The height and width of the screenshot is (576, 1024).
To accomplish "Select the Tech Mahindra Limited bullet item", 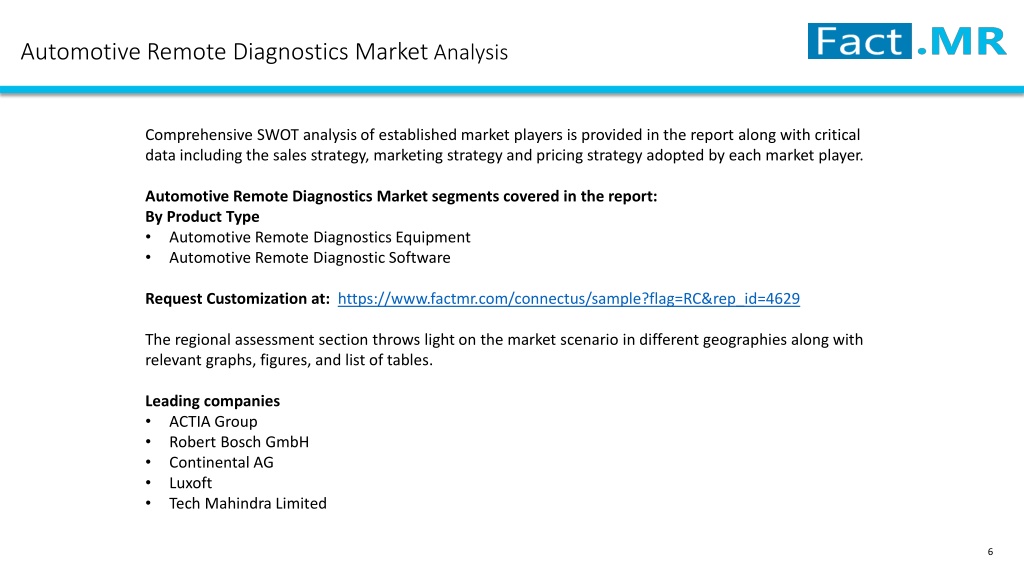I will (x=248, y=504).
